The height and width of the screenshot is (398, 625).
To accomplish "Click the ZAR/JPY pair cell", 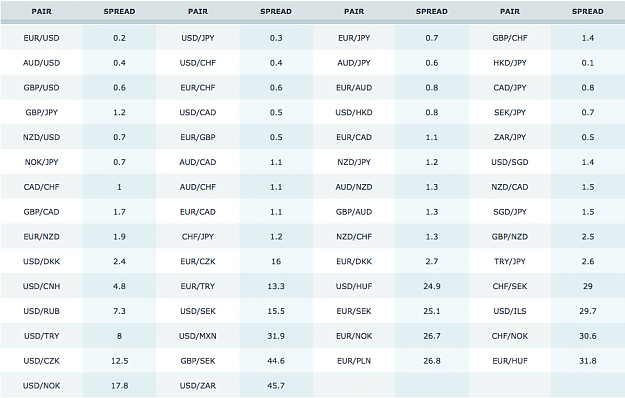I will (510, 137).
